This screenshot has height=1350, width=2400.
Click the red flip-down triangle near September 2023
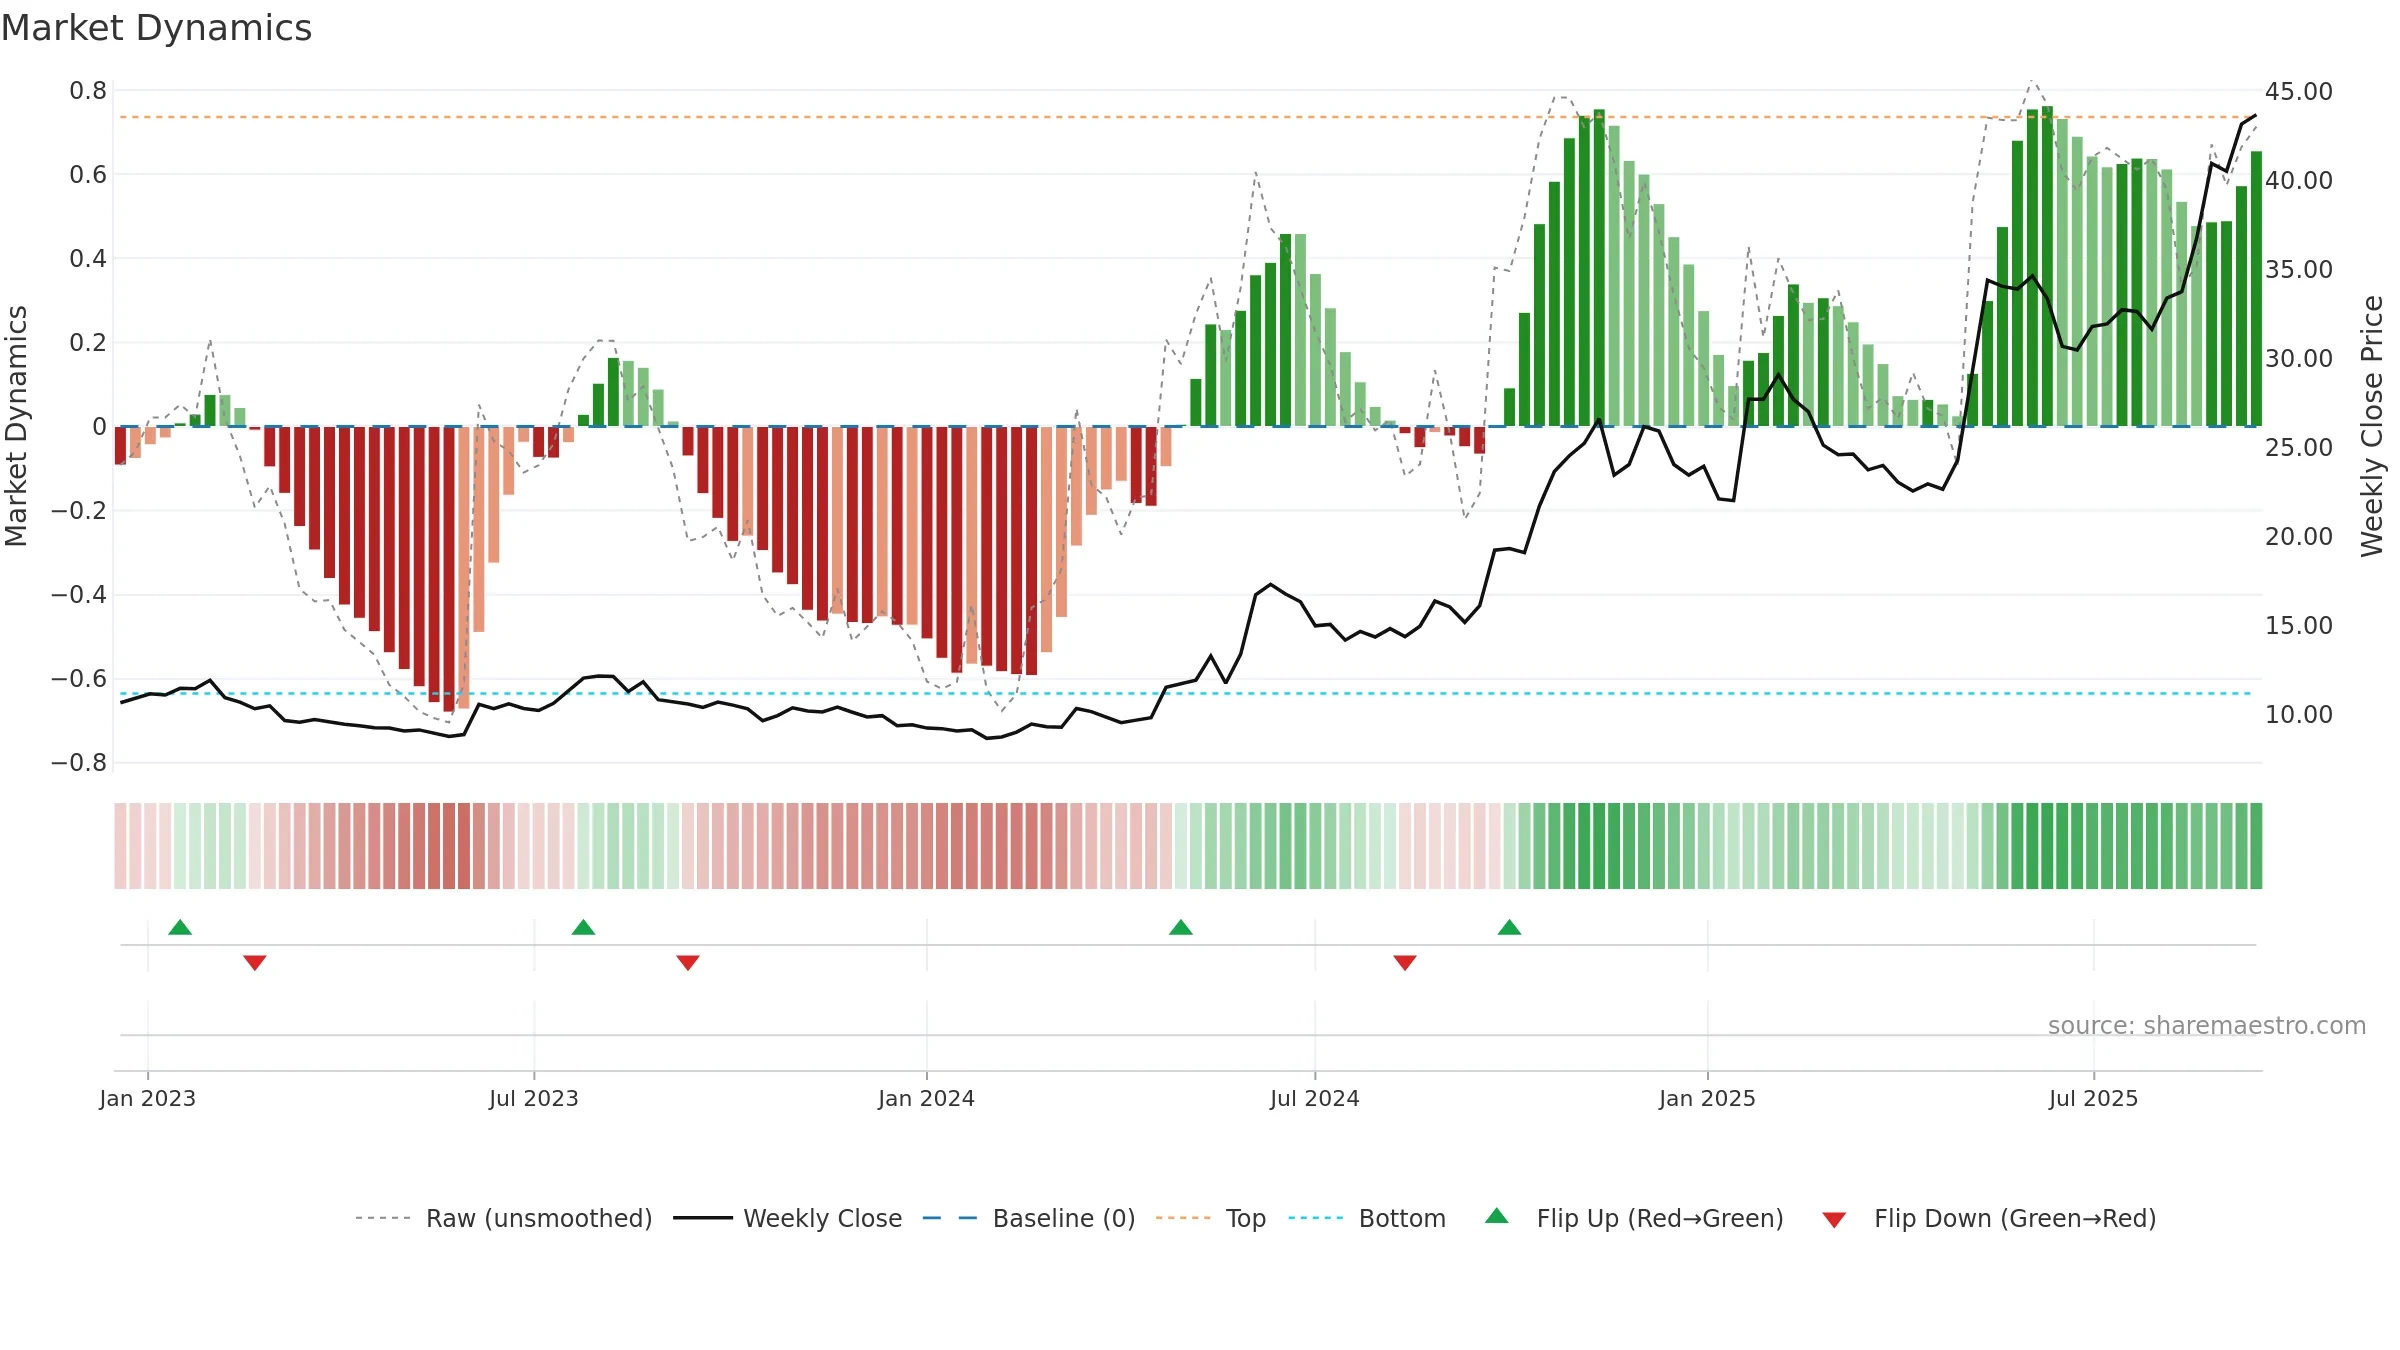pyautogui.click(x=688, y=962)
